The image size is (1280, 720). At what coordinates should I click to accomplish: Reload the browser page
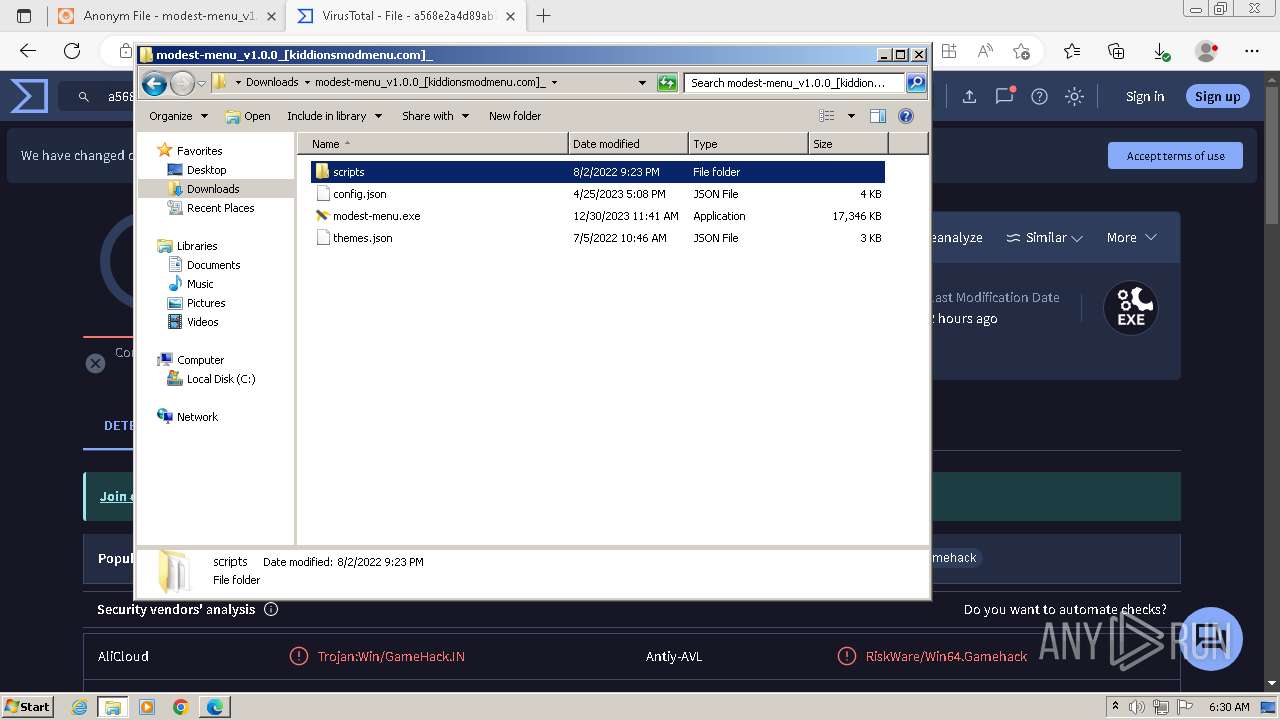[x=72, y=51]
